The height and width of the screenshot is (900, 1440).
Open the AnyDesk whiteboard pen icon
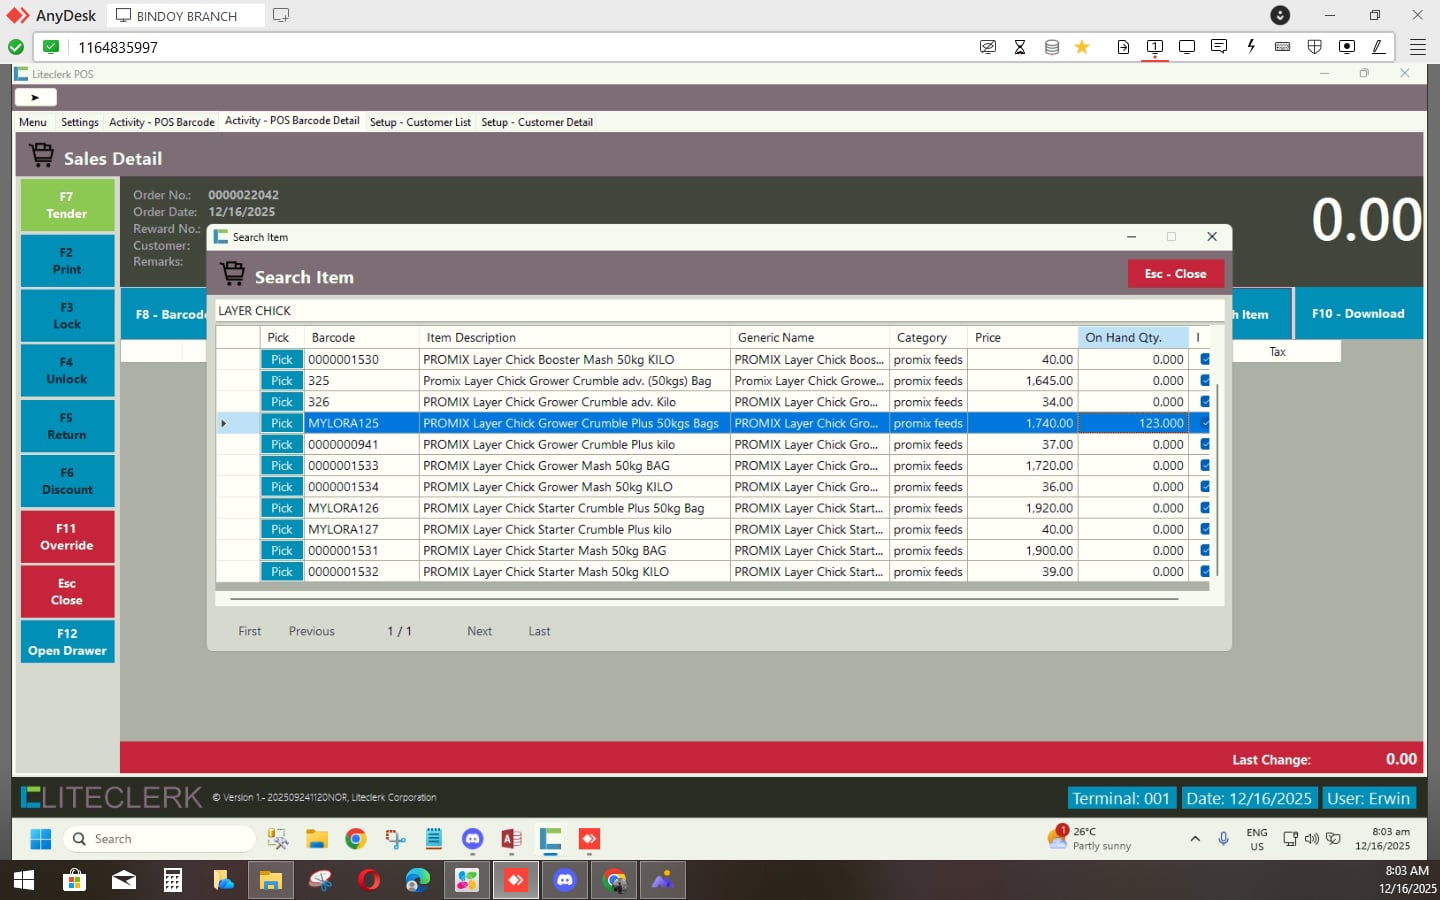(1378, 47)
